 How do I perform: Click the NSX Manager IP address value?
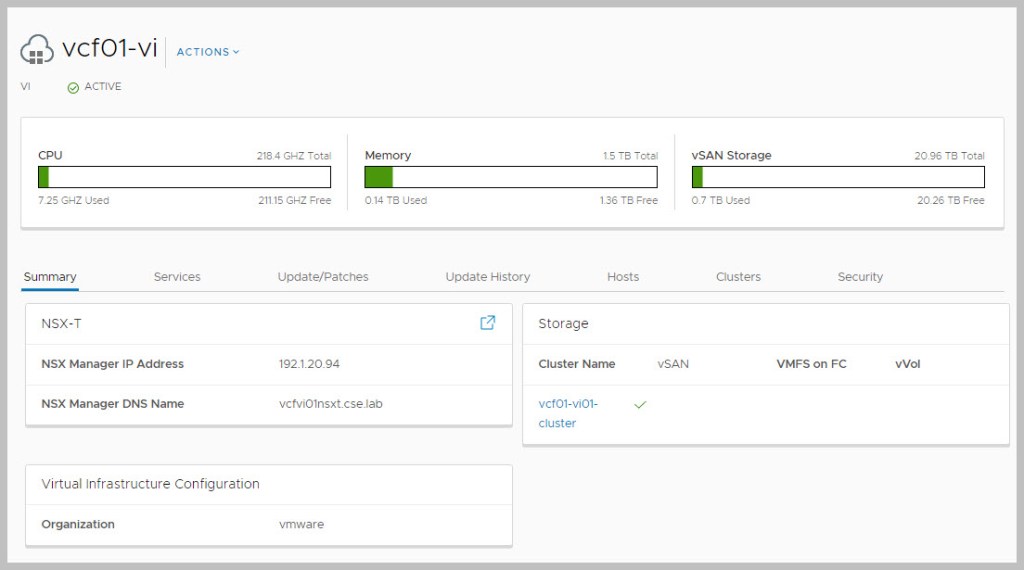tap(315, 364)
